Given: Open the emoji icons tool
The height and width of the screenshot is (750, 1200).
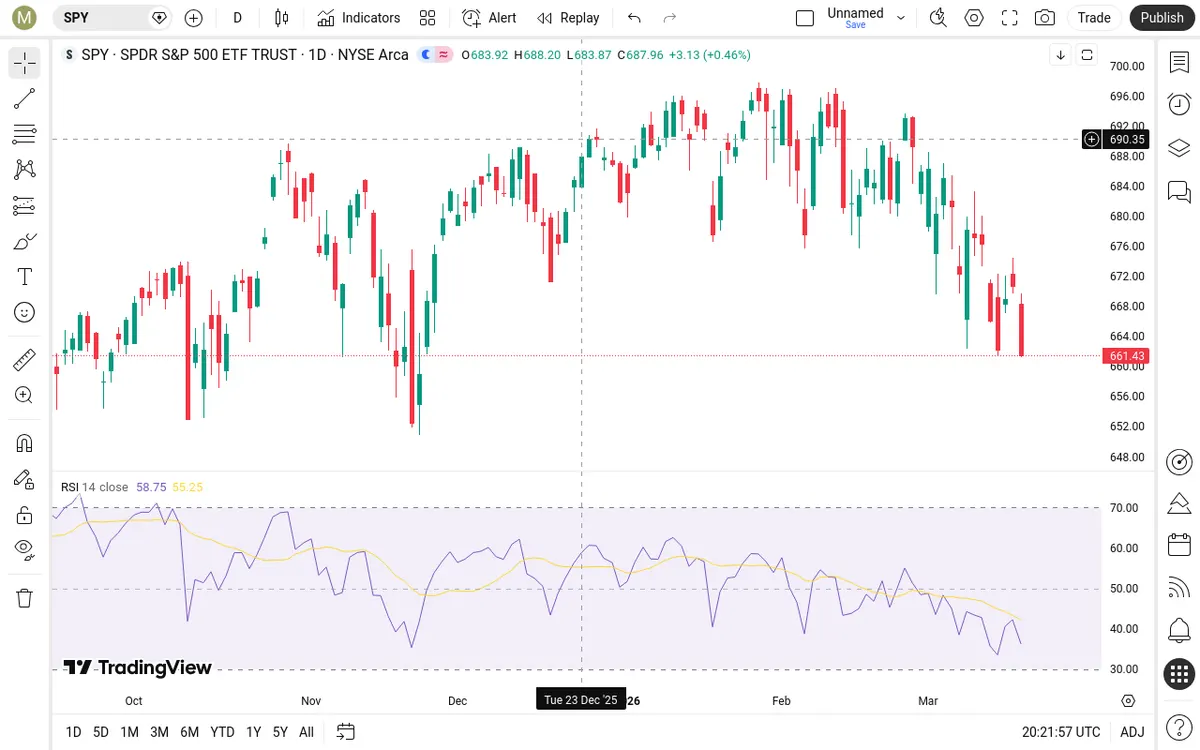Looking at the screenshot, I should click(x=25, y=312).
